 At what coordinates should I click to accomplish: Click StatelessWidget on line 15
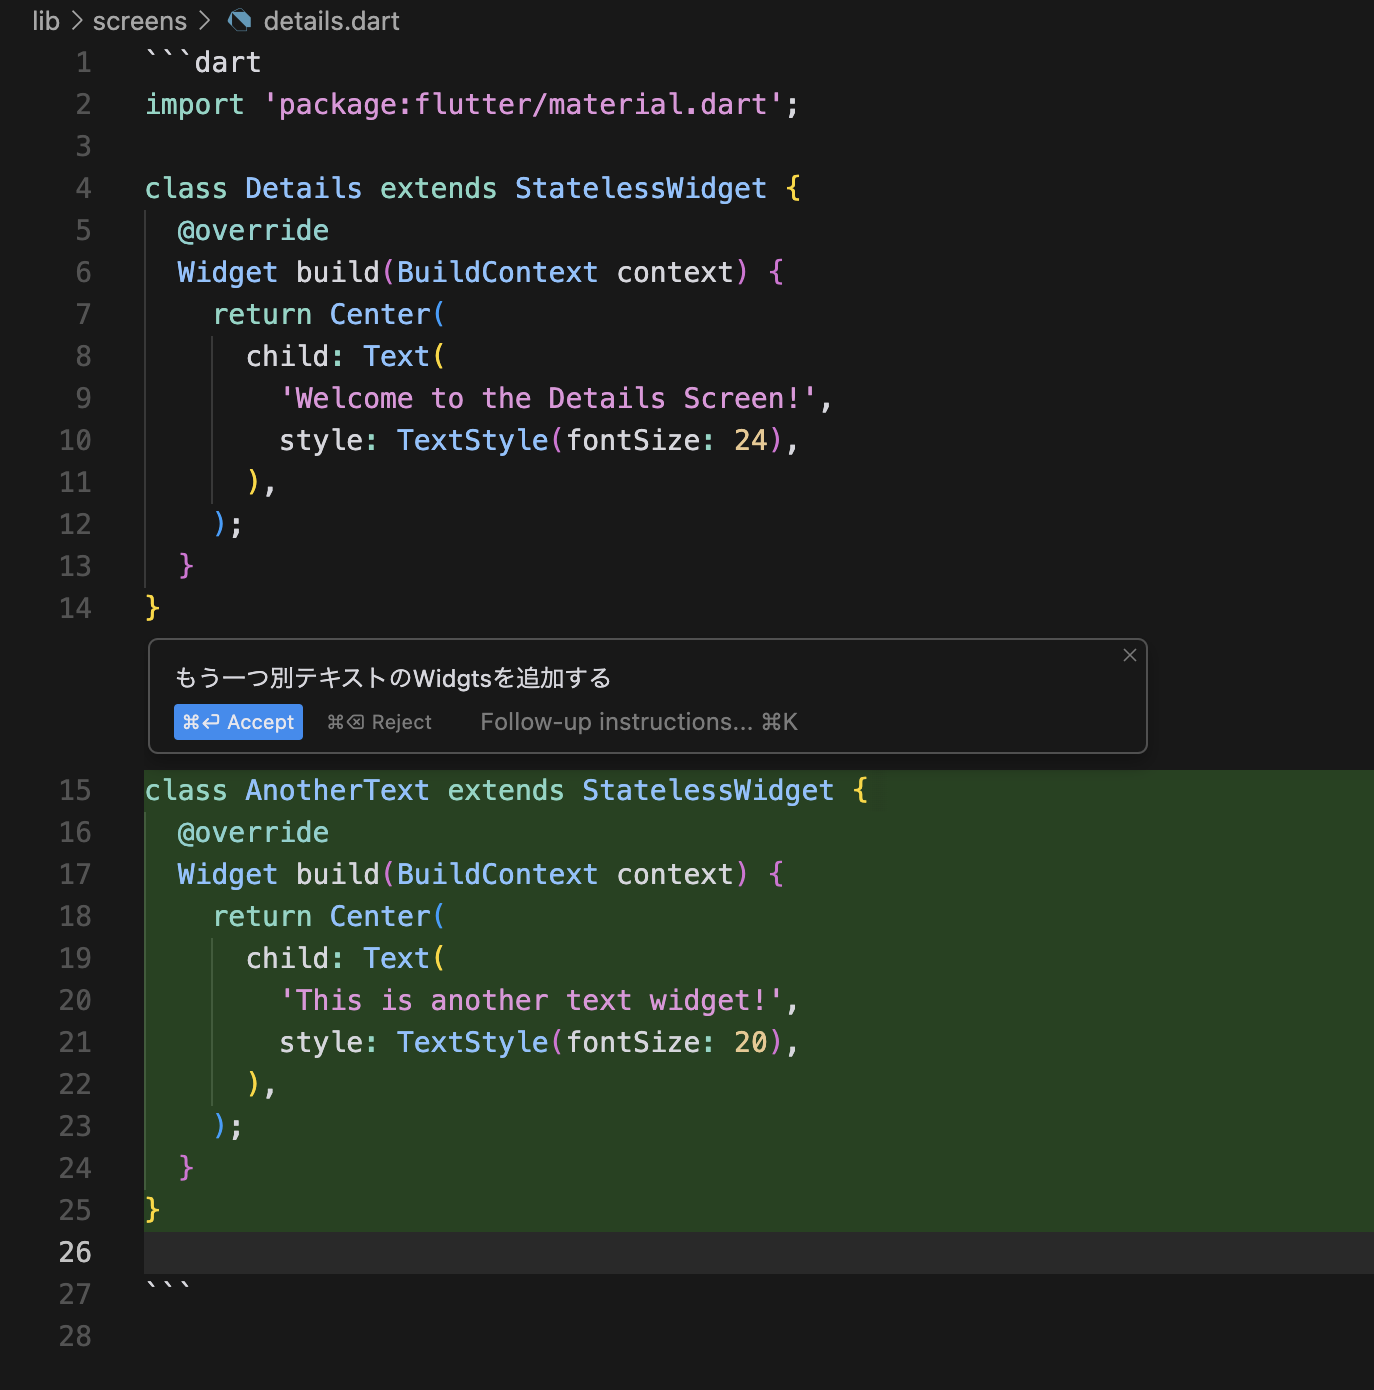pos(708,791)
